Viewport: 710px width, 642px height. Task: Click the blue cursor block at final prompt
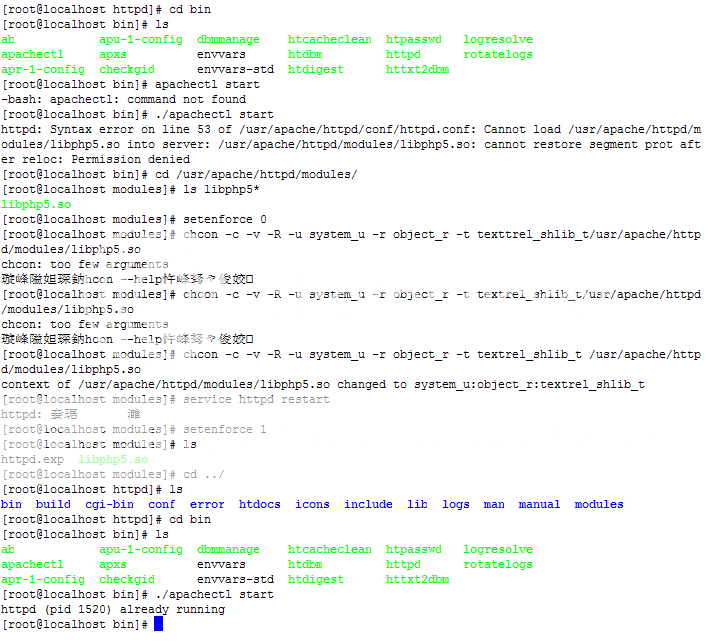pyautogui.click(x=158, y=624)
